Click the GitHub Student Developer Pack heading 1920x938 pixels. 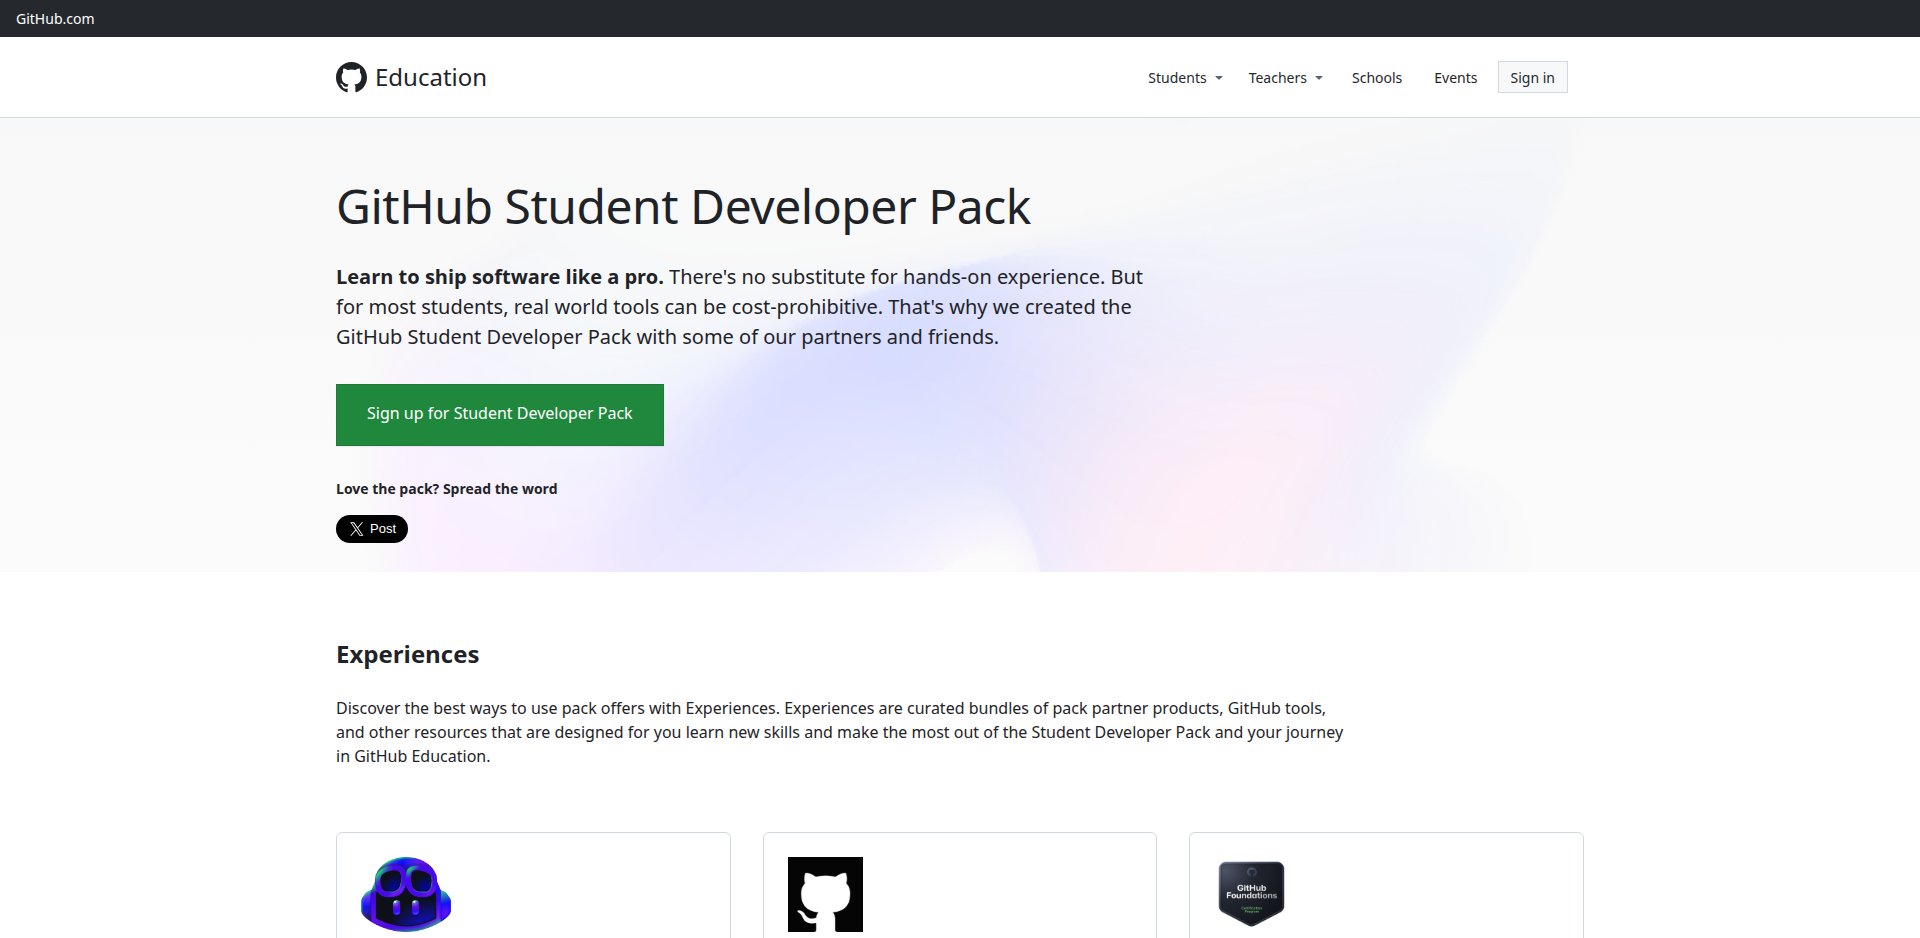pos(683,207)
